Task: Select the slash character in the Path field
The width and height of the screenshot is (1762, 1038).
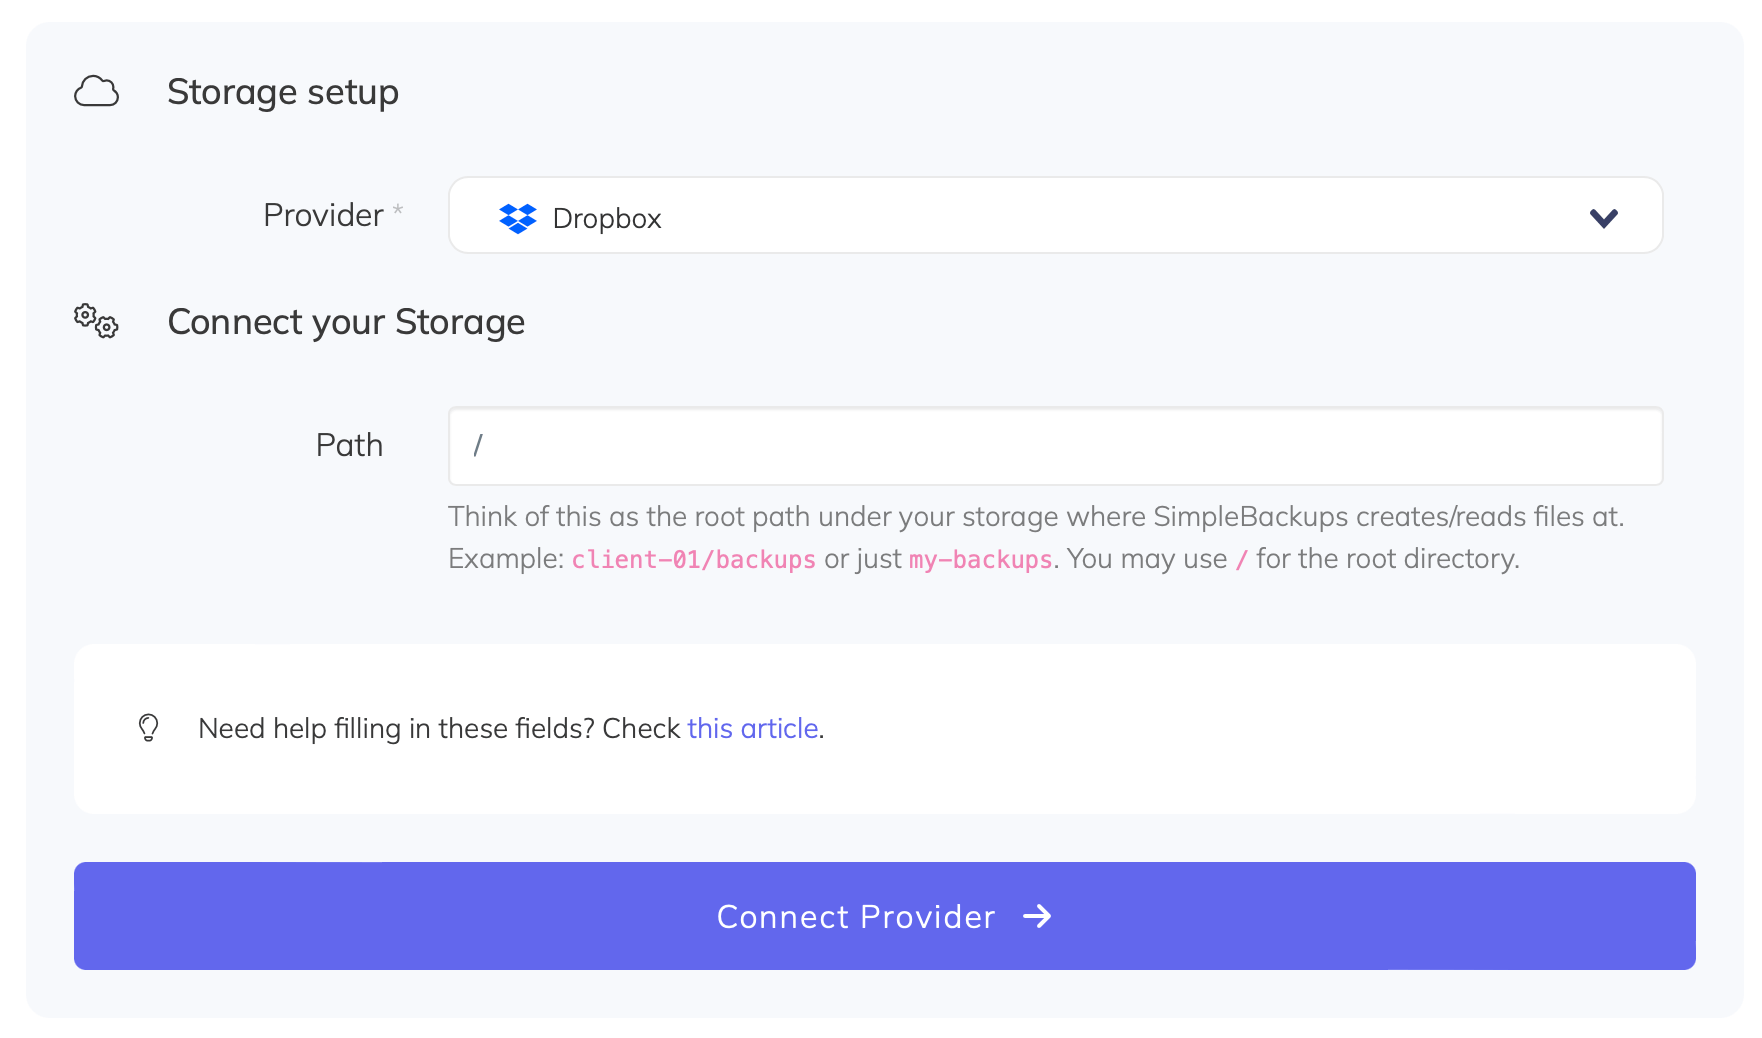Action: 479,447
